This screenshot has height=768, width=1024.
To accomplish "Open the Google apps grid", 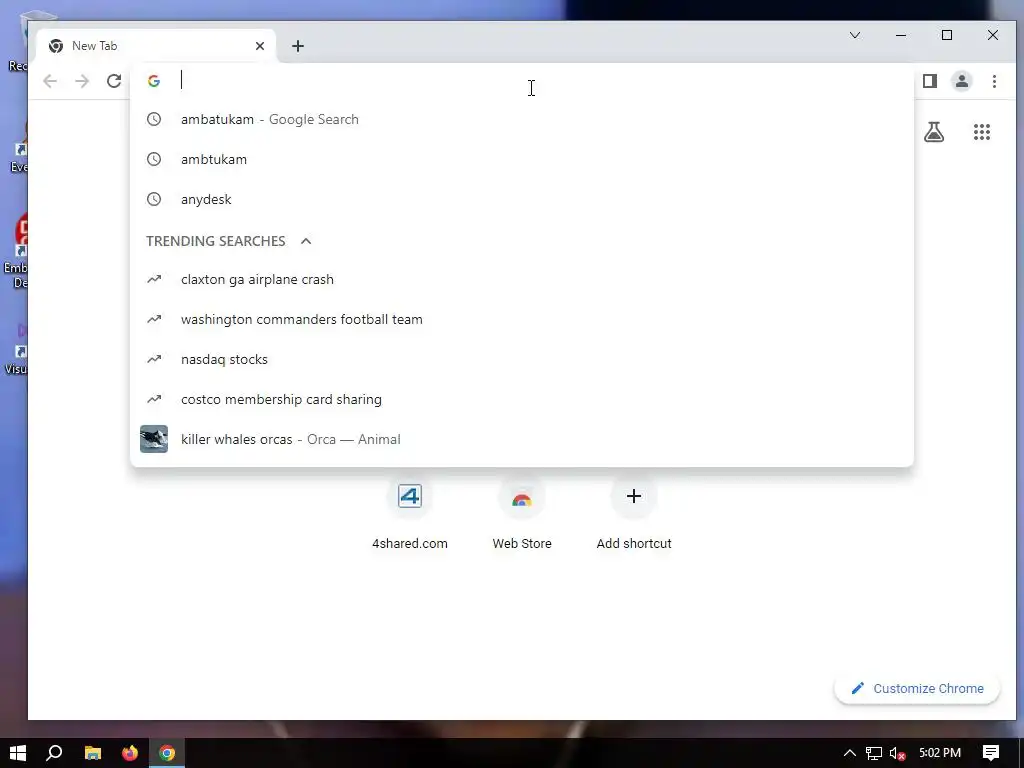I will click(982, 133).
